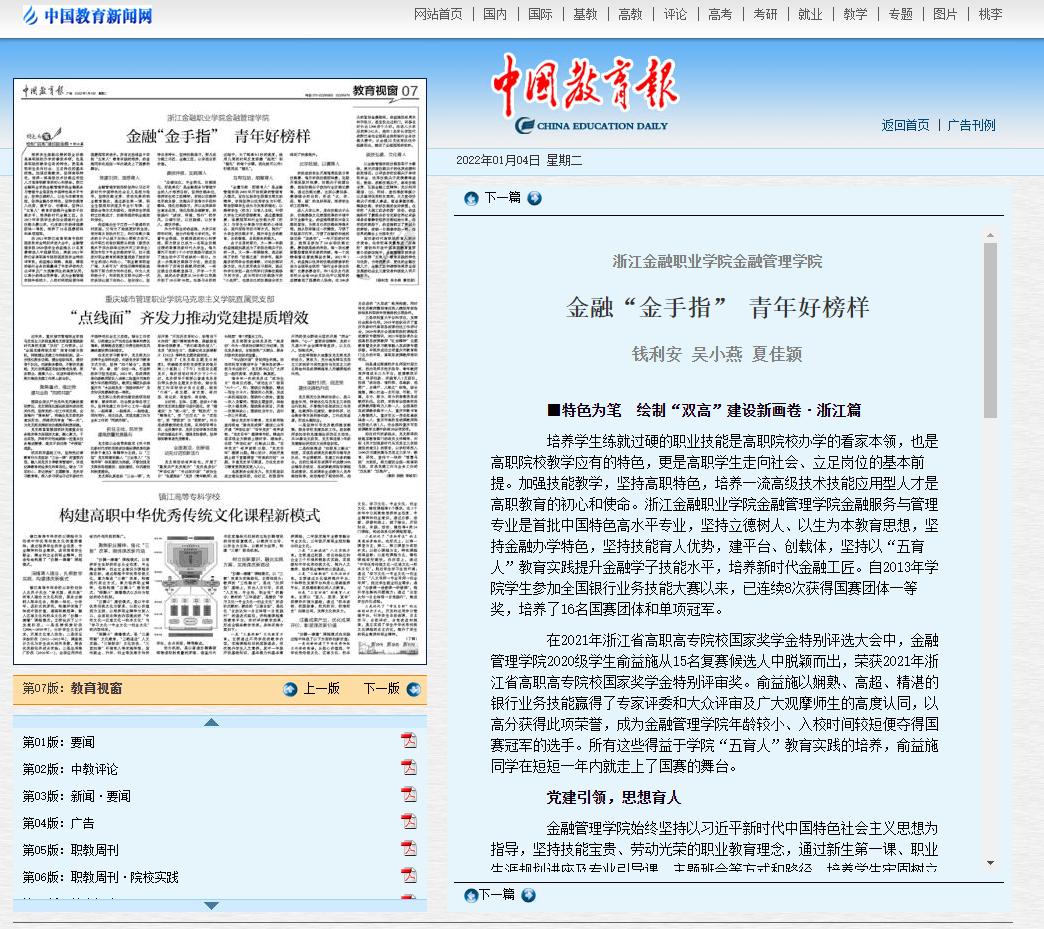Click the 中国教育报 China Education Daily masthead
Viewport: 1044px width, 929px height.
pyautogui.click(x=585, y=93)
